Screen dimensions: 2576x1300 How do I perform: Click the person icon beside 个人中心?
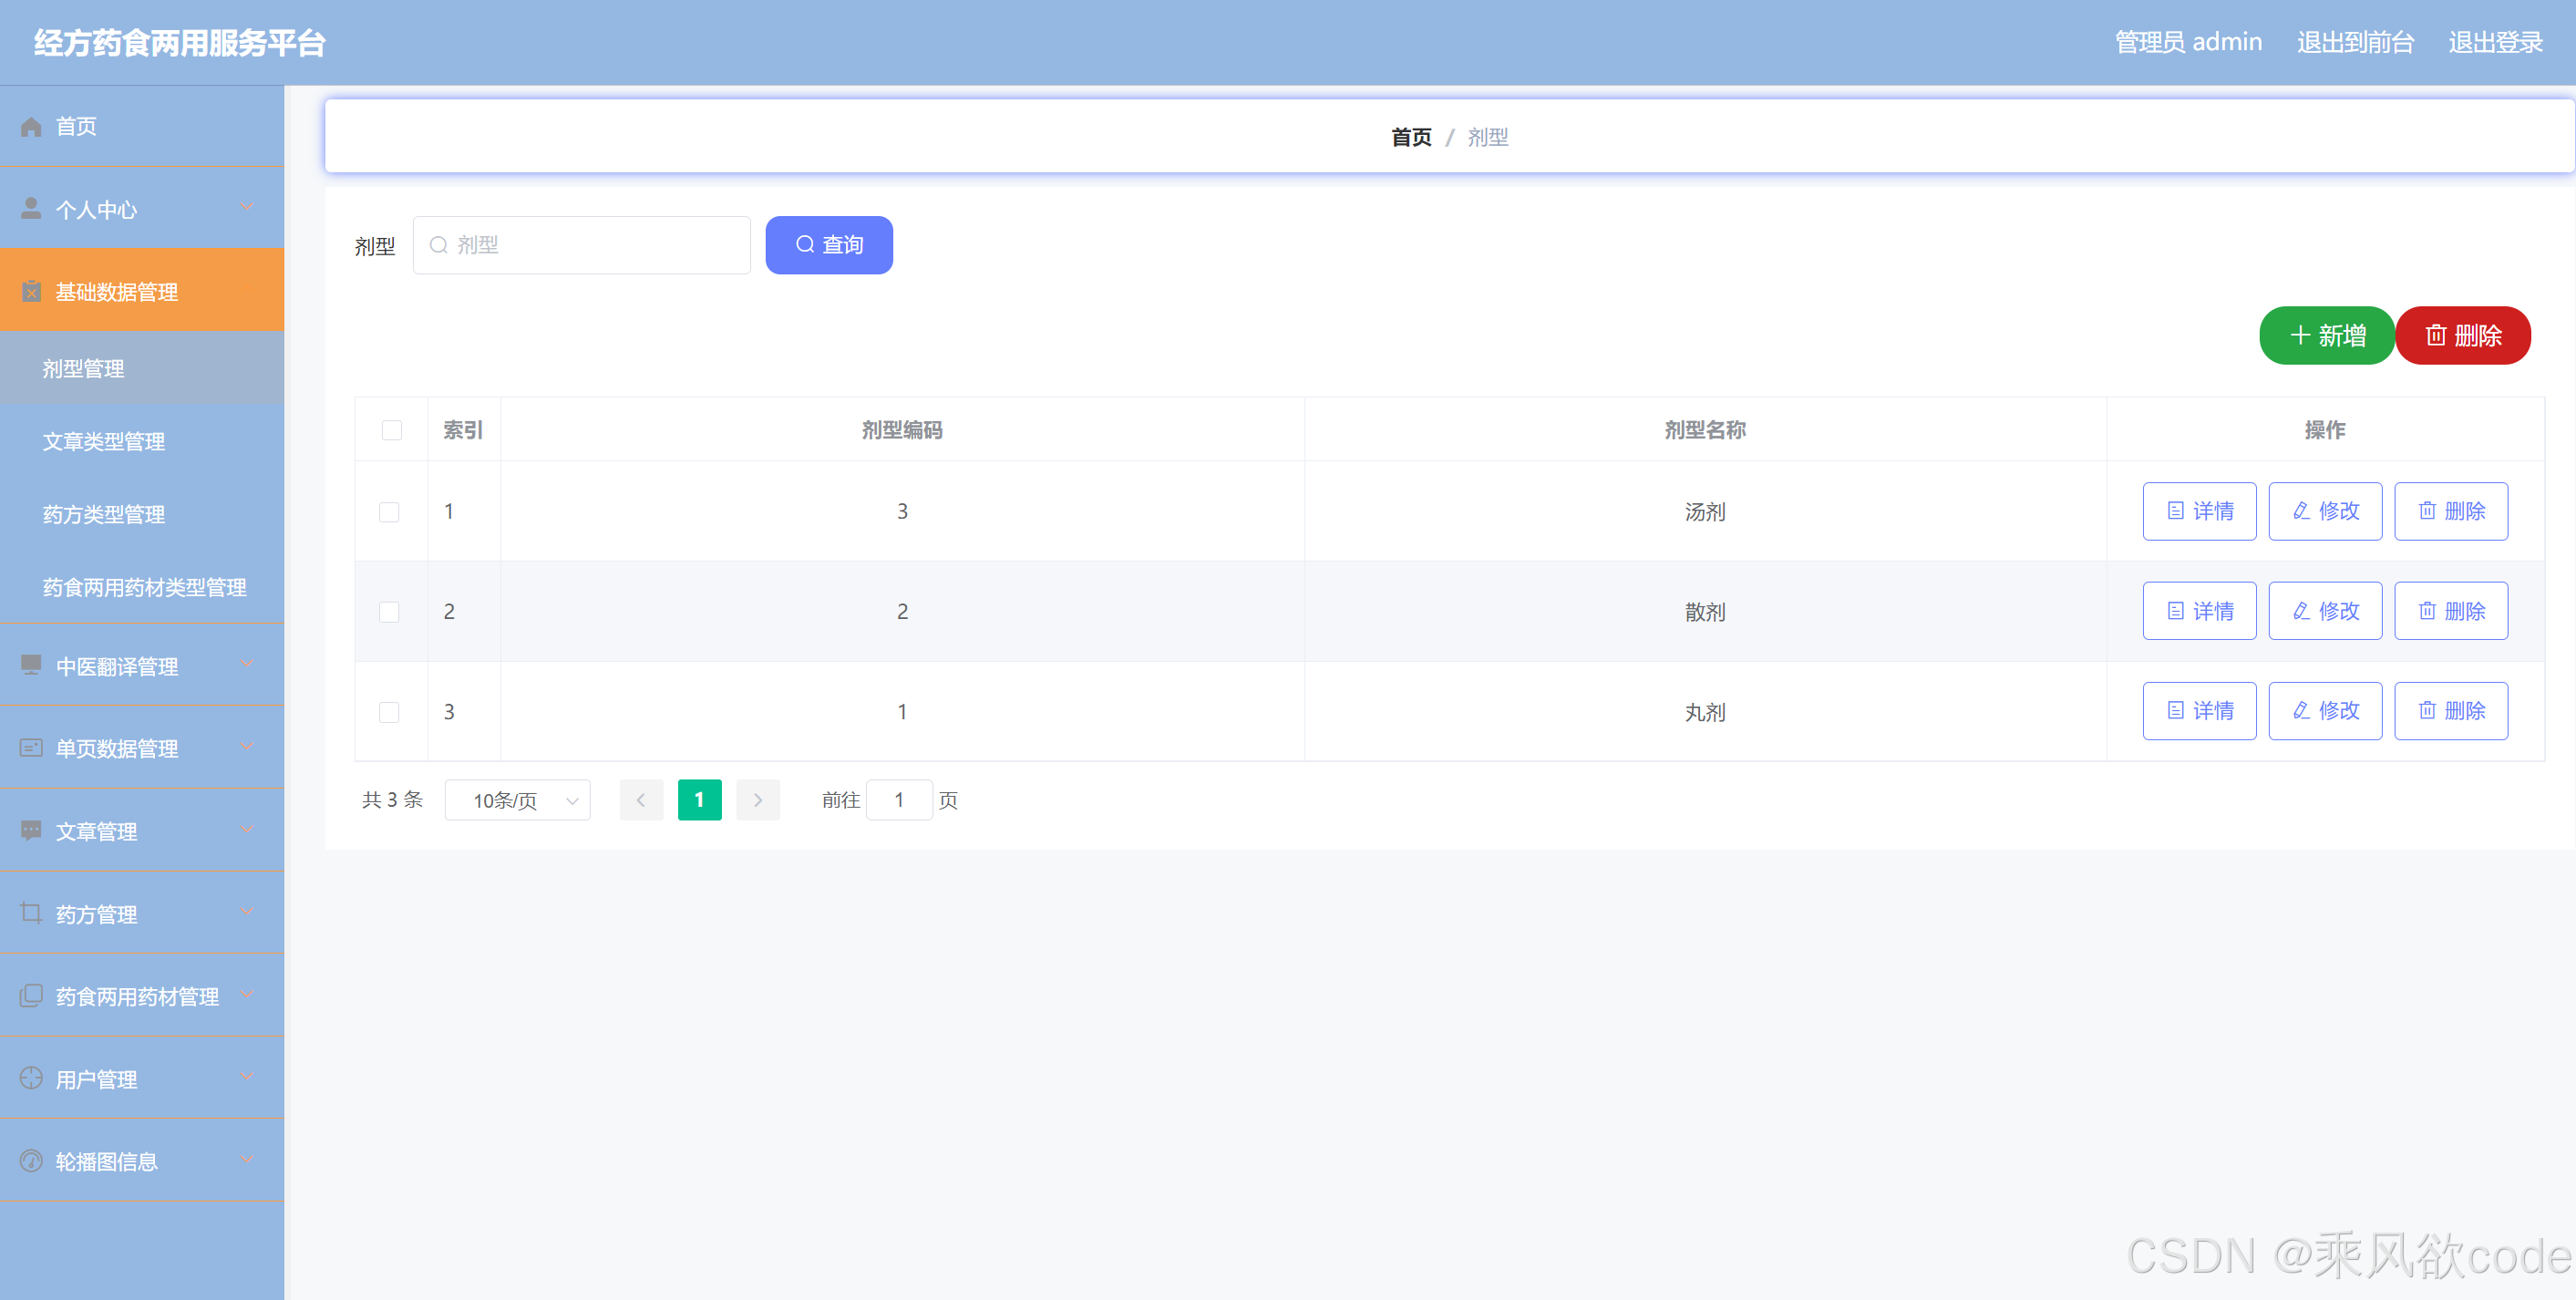(x=30, y=208)
